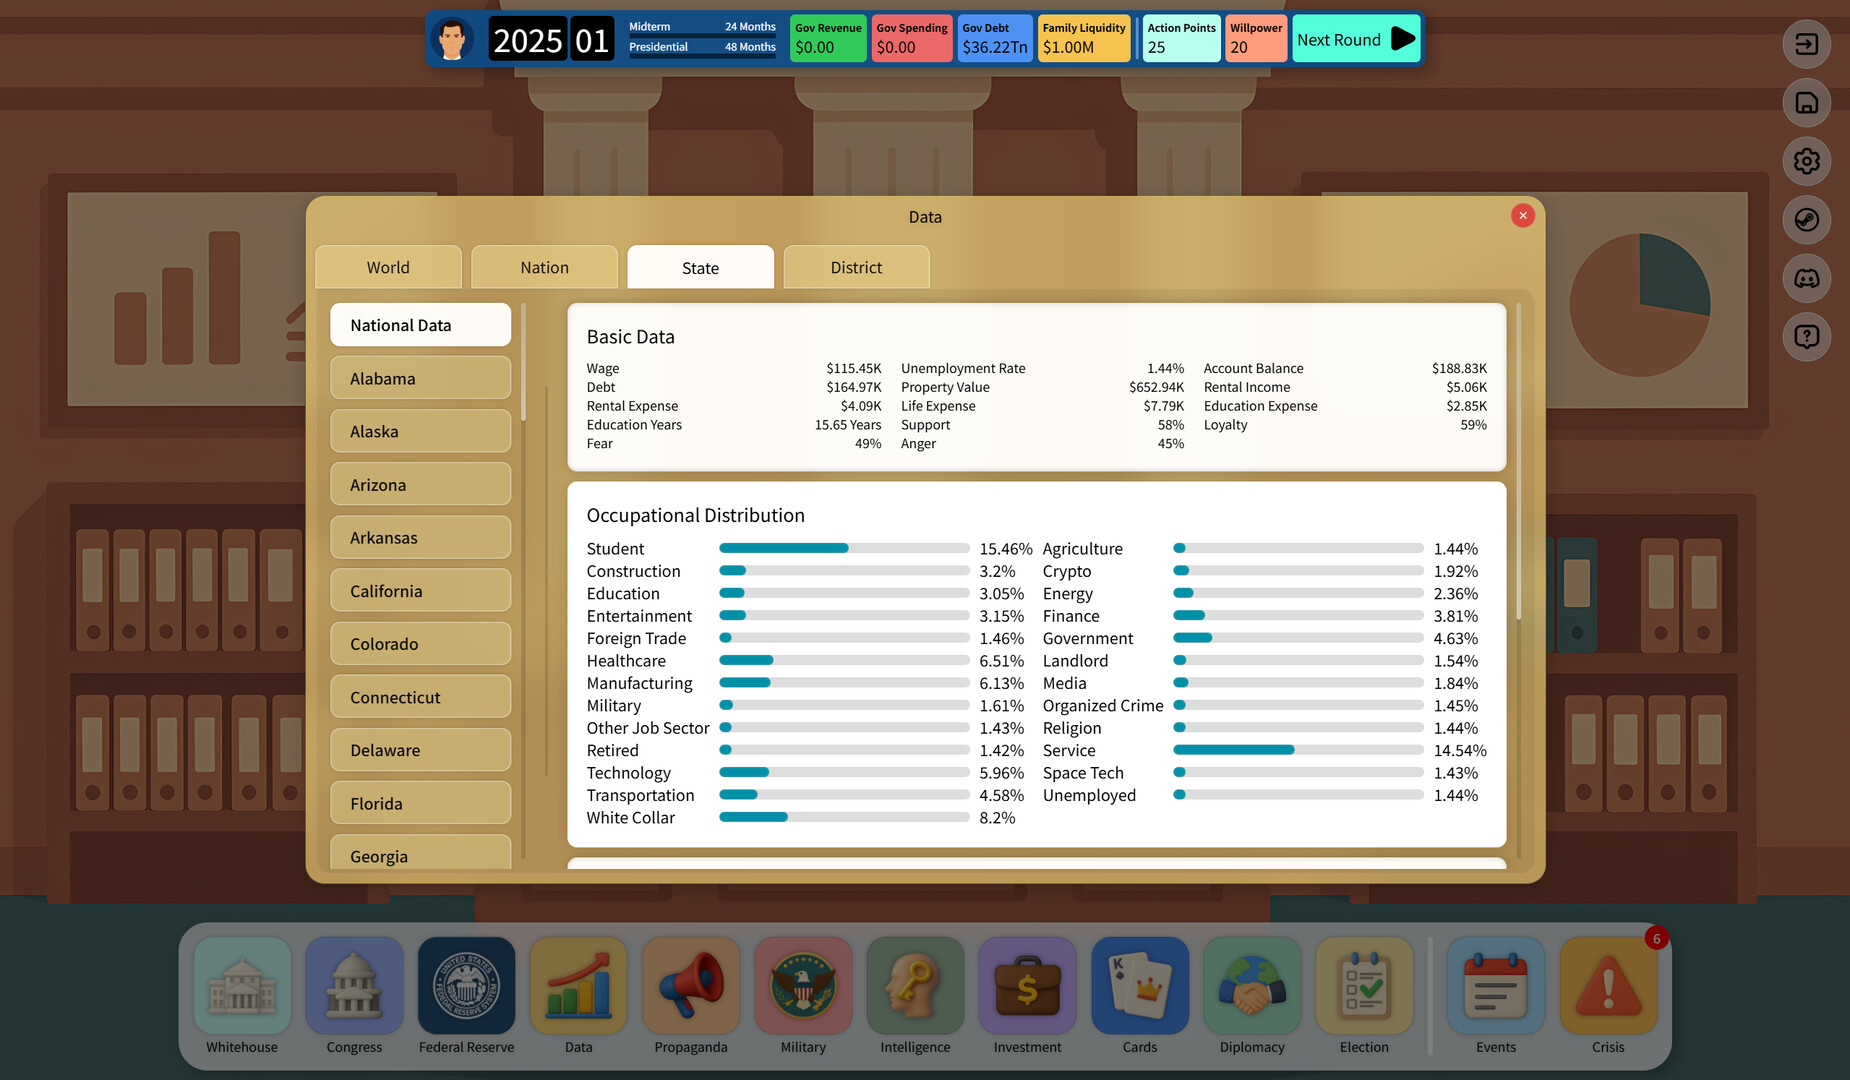Image resolution: width=1850 pixels, height=1080 pixels.
Task: Switch to the World tab
Action: pyautogui.click(x=388, y=267)
